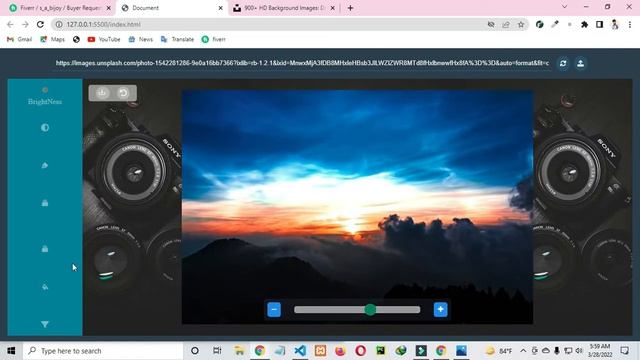Viewport: 640px width, 360px height.
Task: Close the Fiverr Buyer Requests tab
Action: tap(109, 8)
